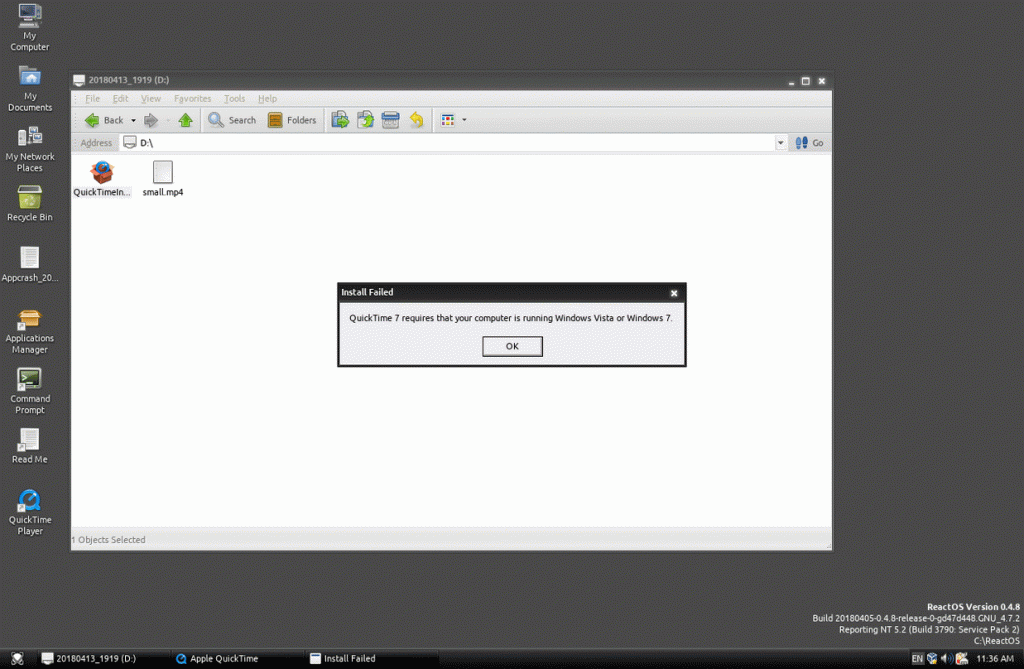Viewport: 1024px width, 669px height.
Task: Expand the address bar dropdown
Action: tap(780, 142)
